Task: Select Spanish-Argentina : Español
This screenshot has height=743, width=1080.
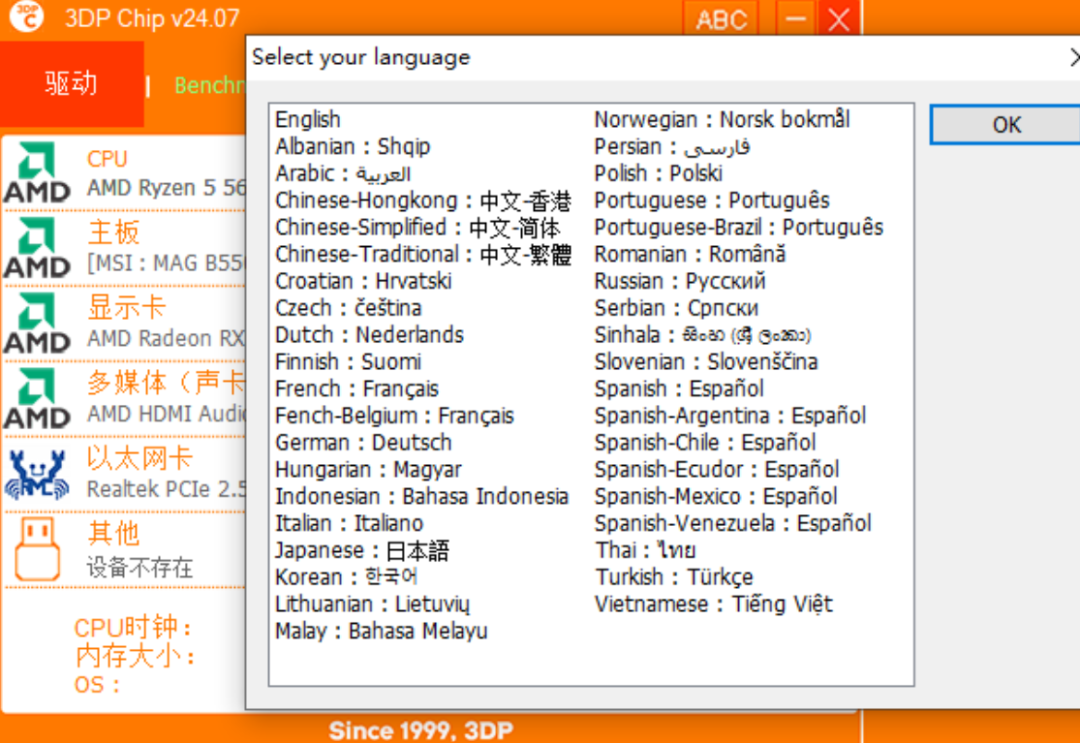Action: (x=730, y=415)
